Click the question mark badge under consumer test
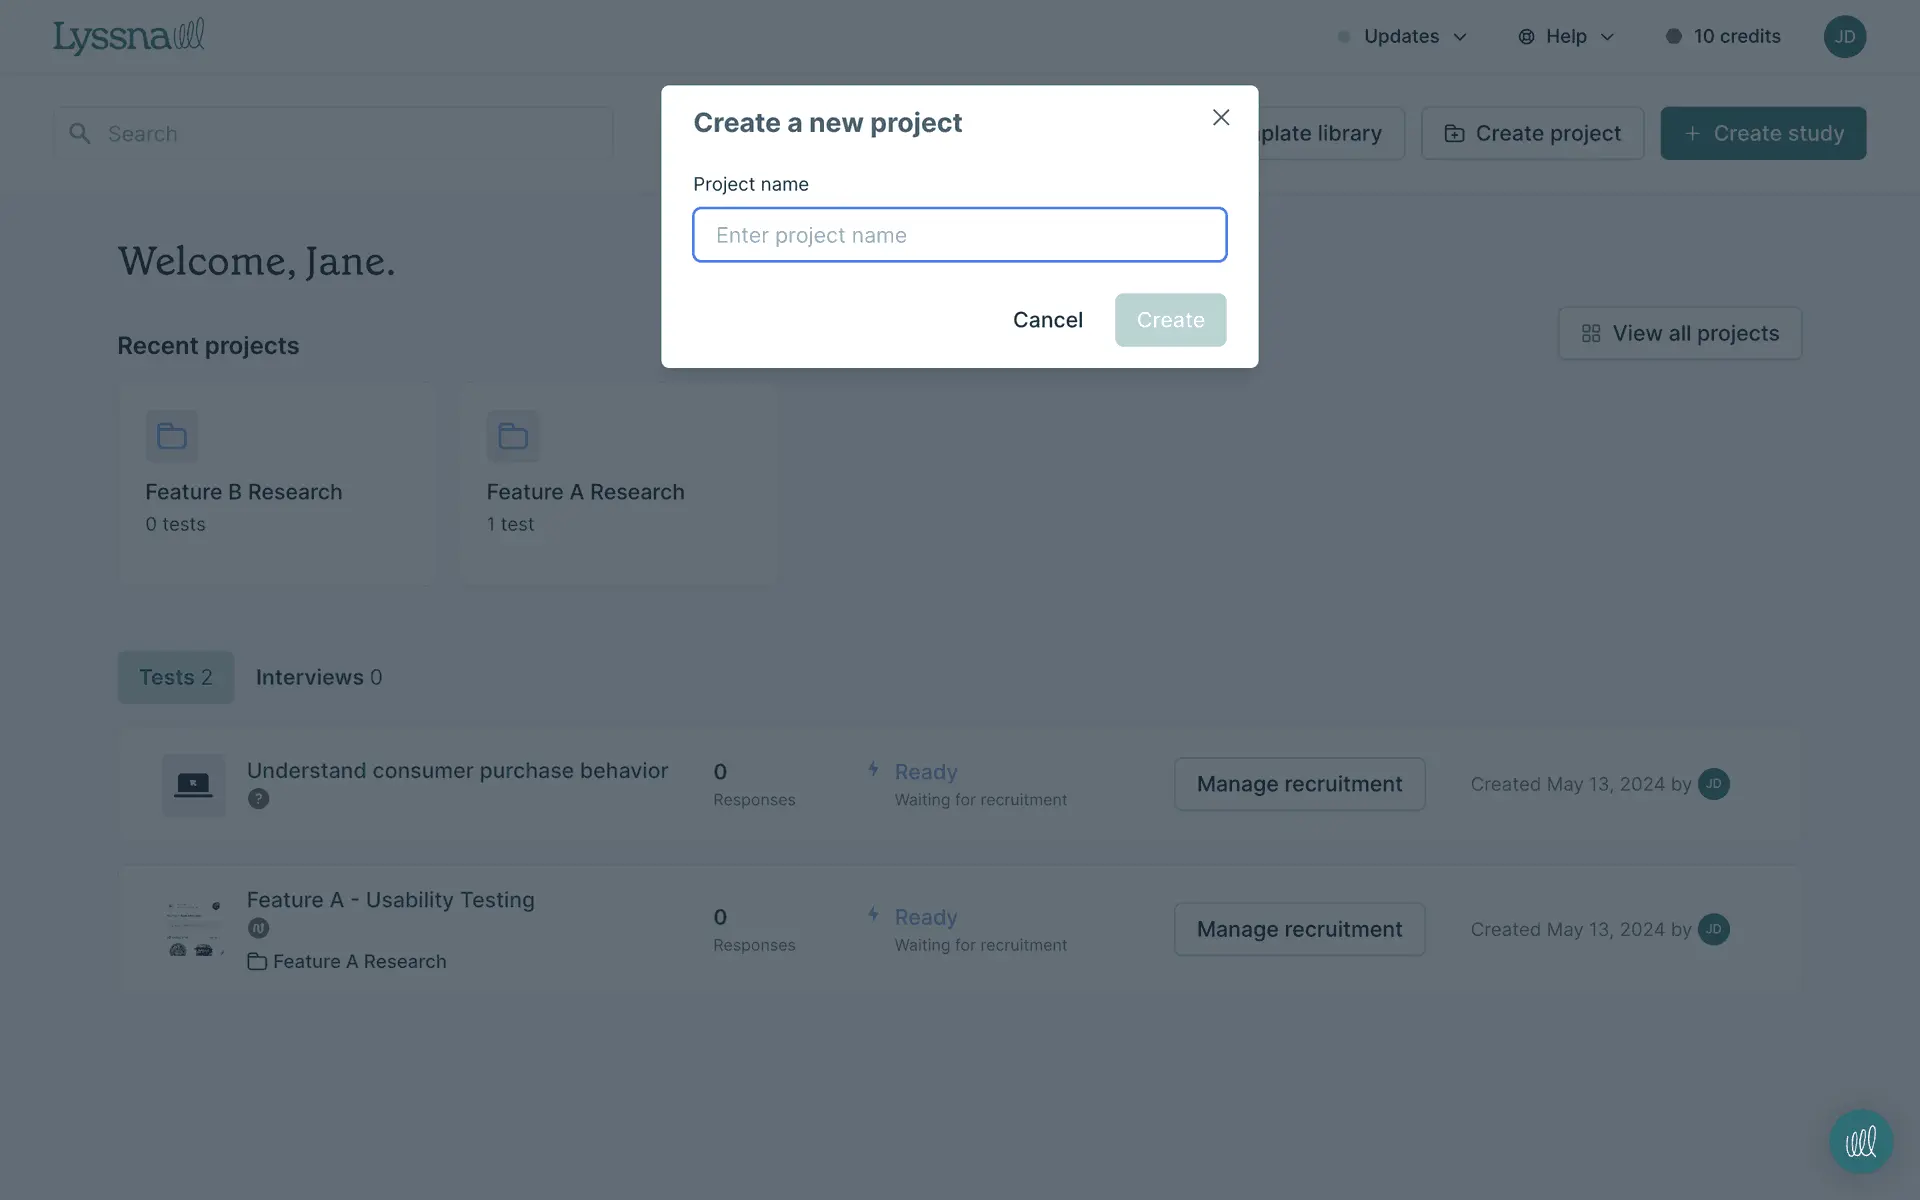This screenshot has width=1920, height=1200. click(x=258, y=799)
